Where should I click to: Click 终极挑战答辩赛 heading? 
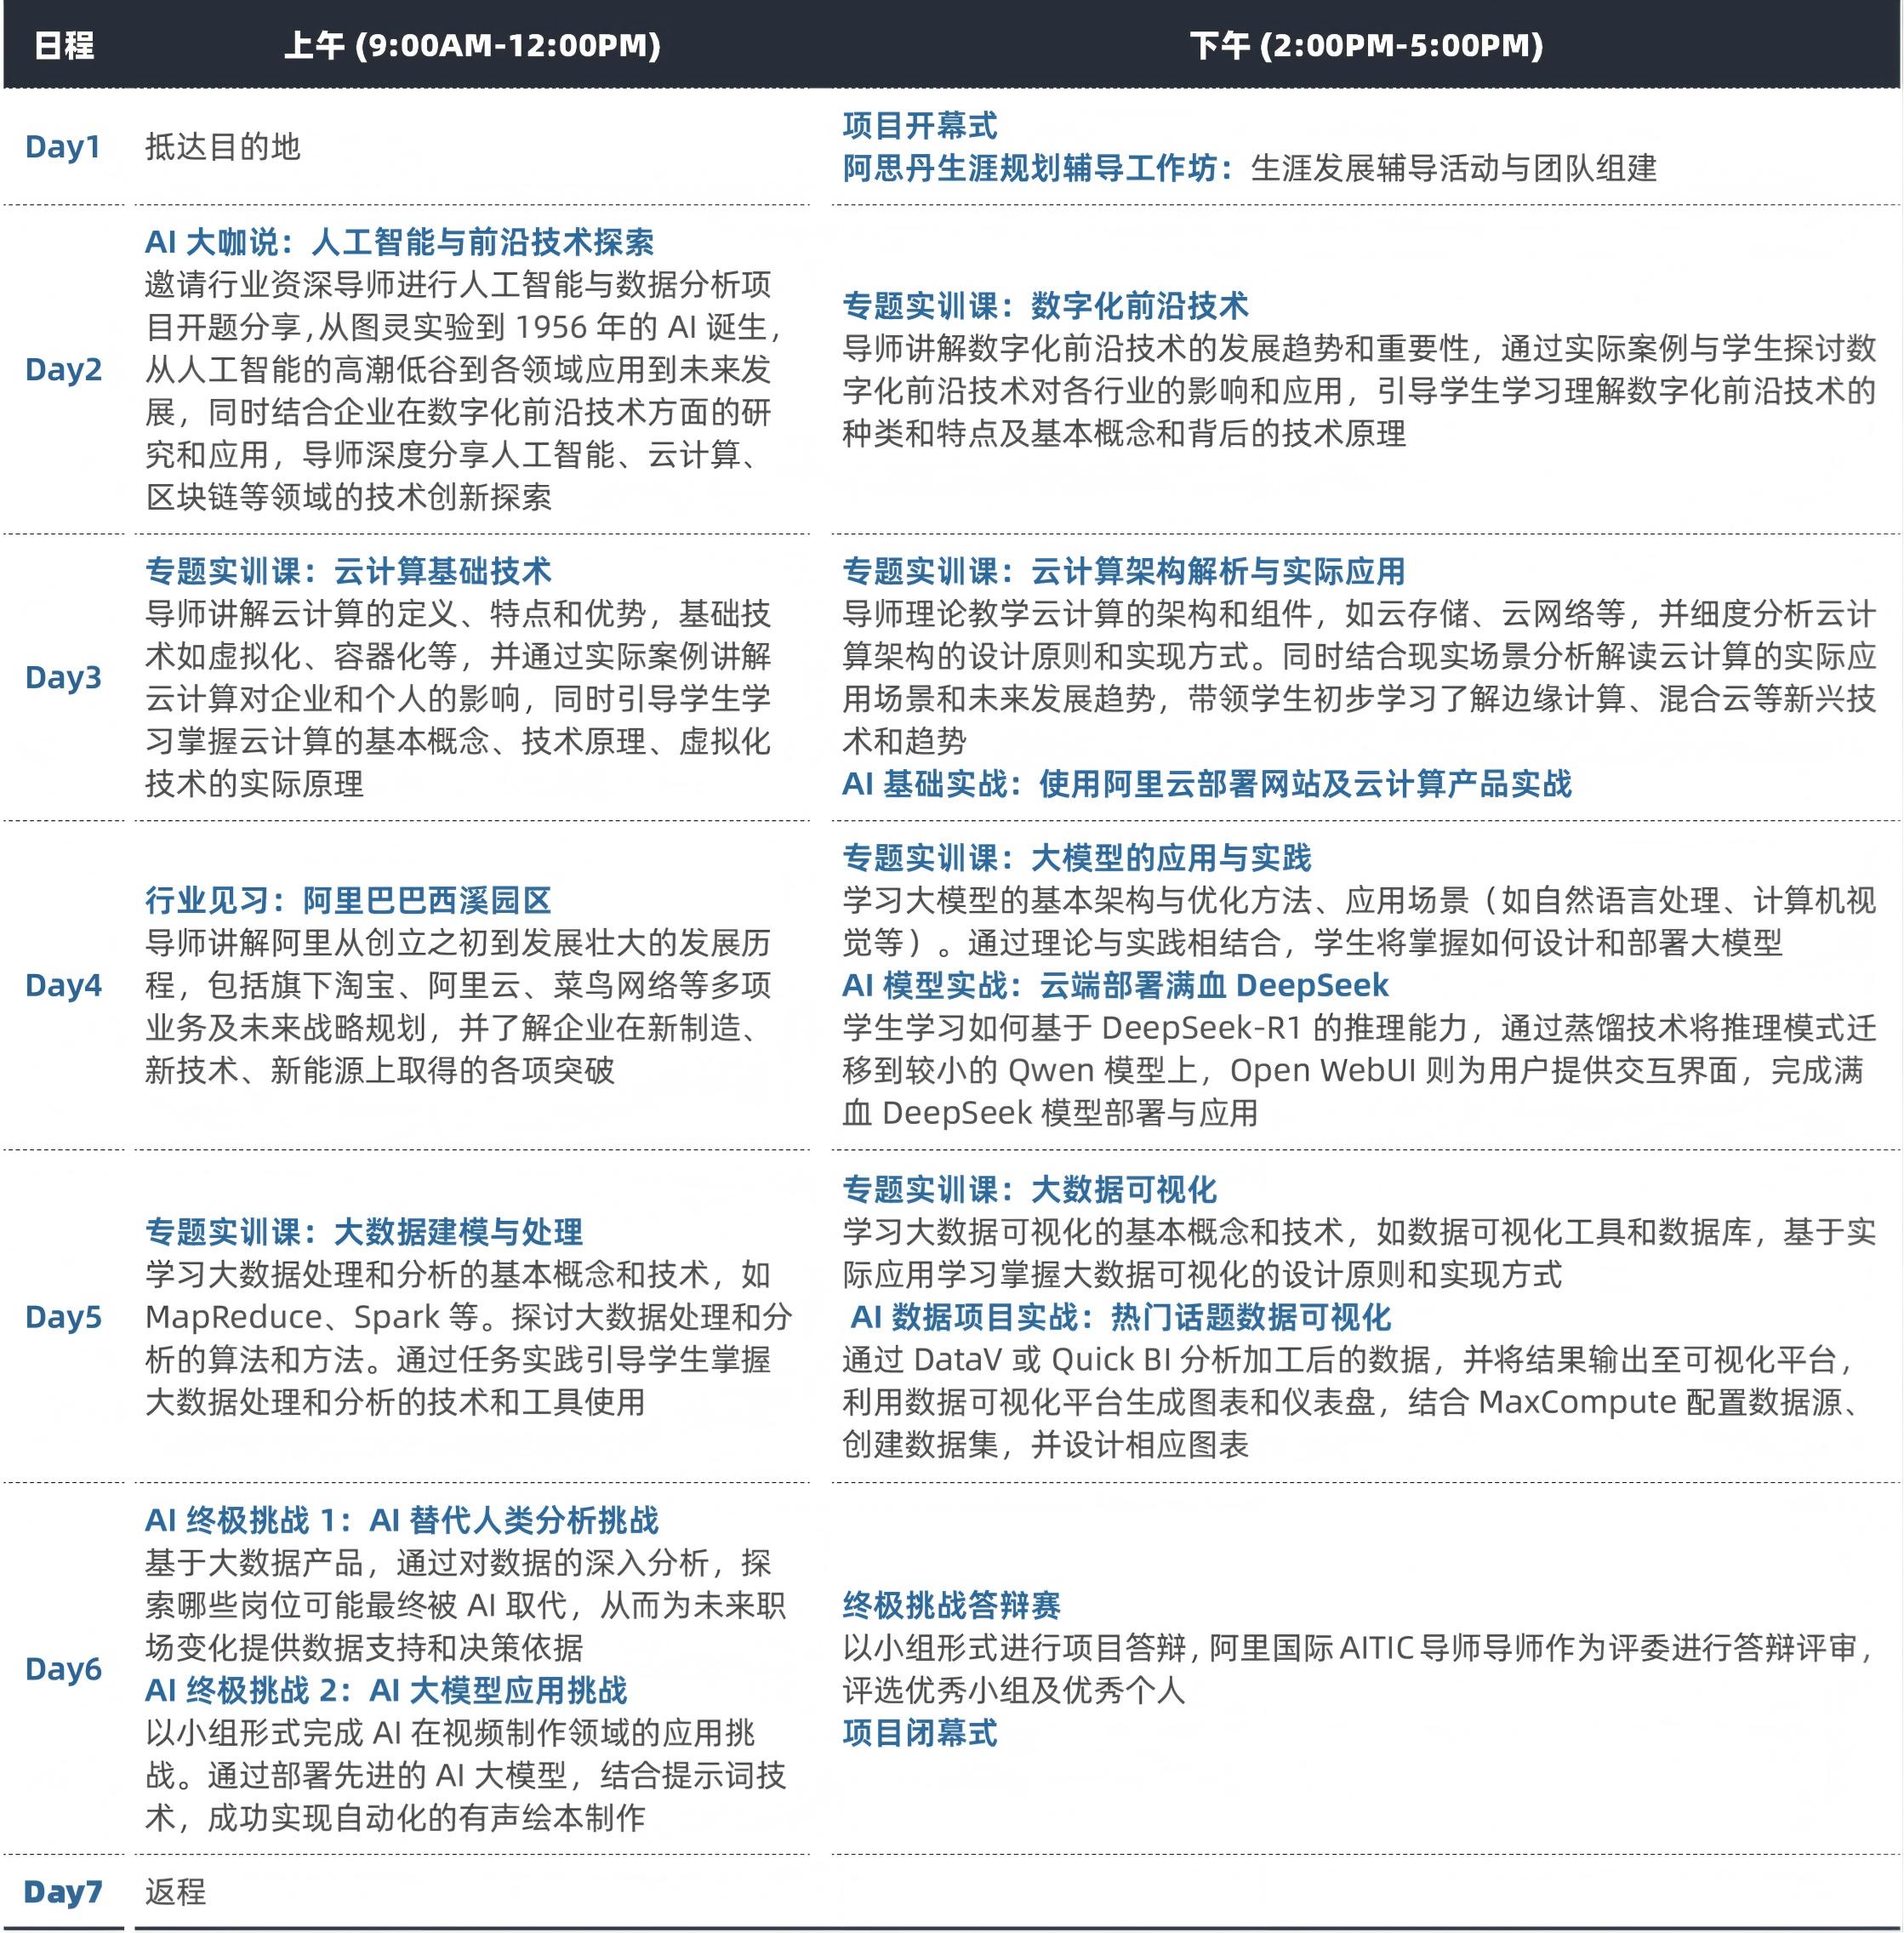pyautogui.click(x=951, y=1605)
